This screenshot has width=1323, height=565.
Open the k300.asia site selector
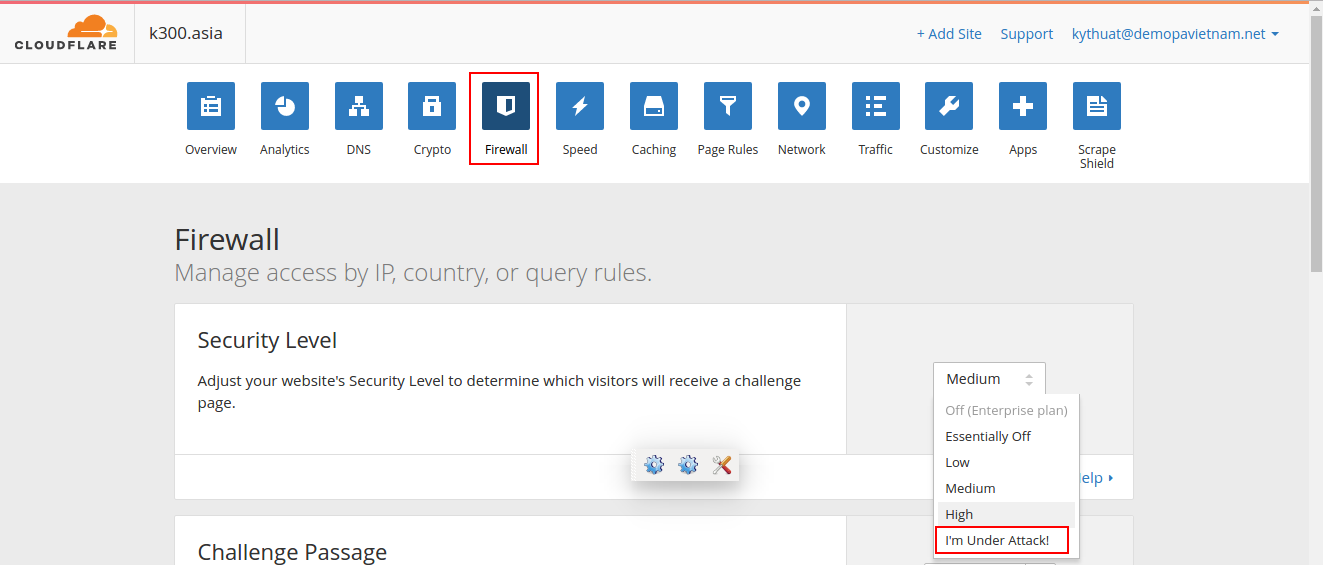[186, 33]
